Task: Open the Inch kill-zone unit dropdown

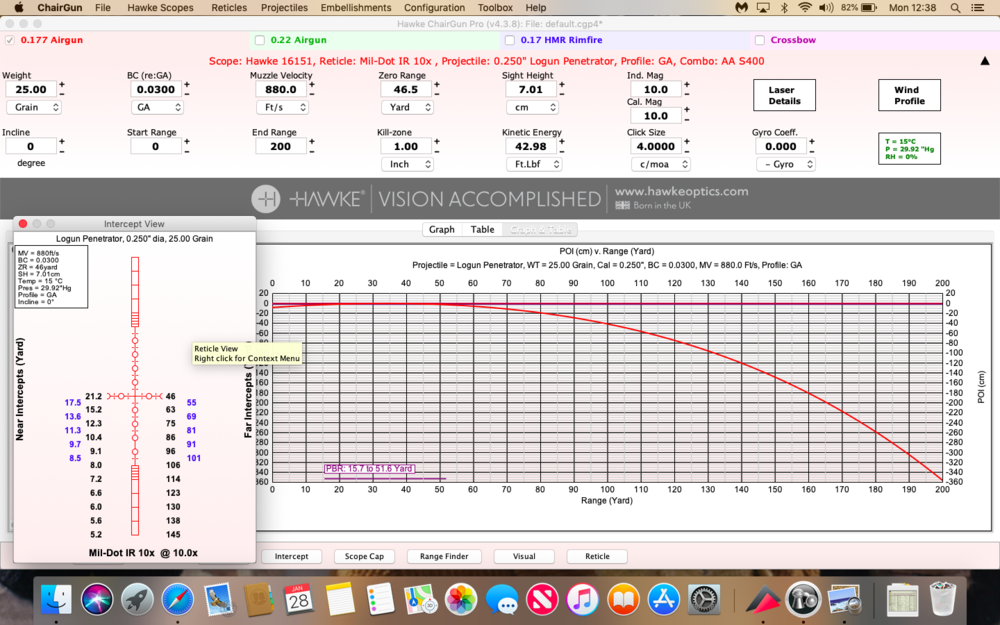Action: click(407, 164)
